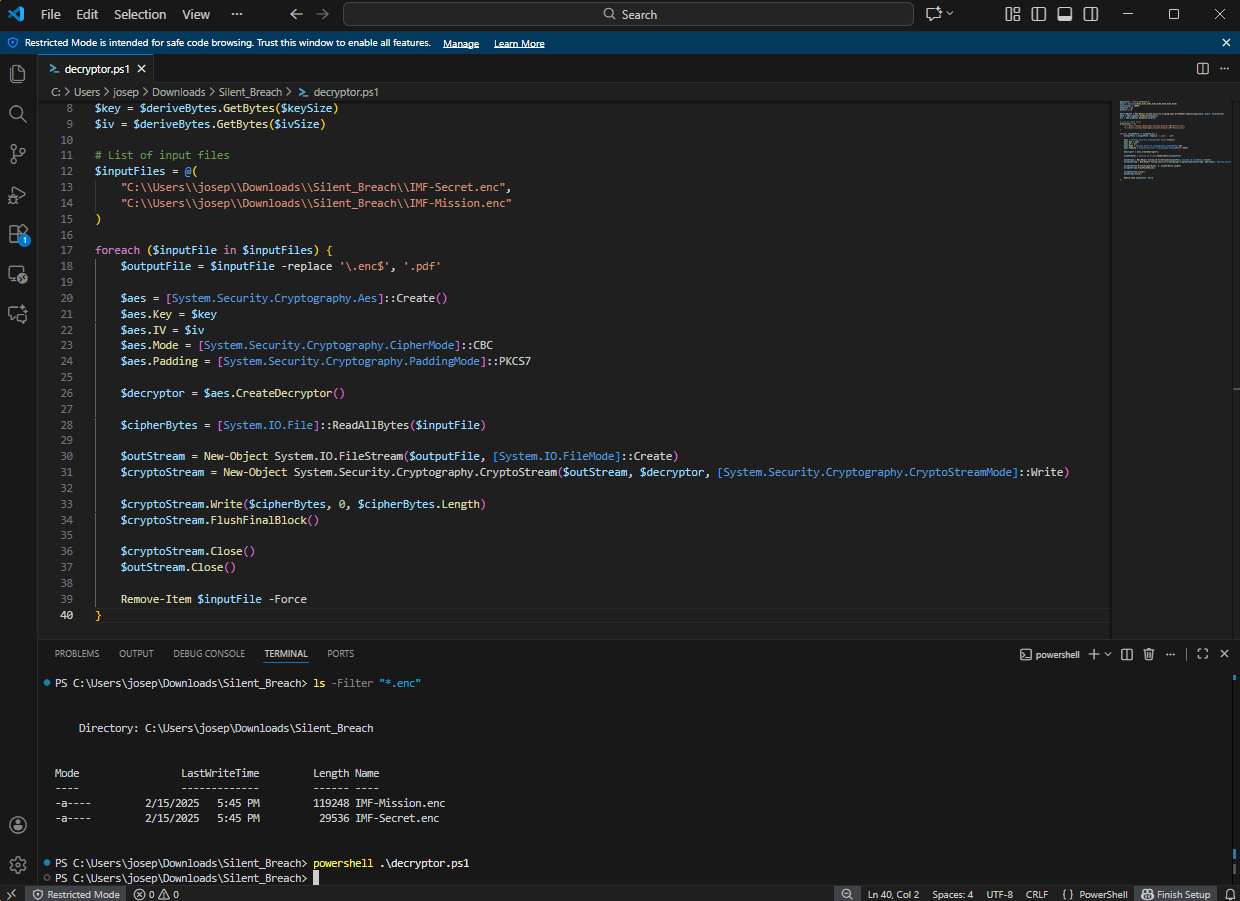
Task: Toggle the bottom panel layout button
Action: pos(1065,14)
